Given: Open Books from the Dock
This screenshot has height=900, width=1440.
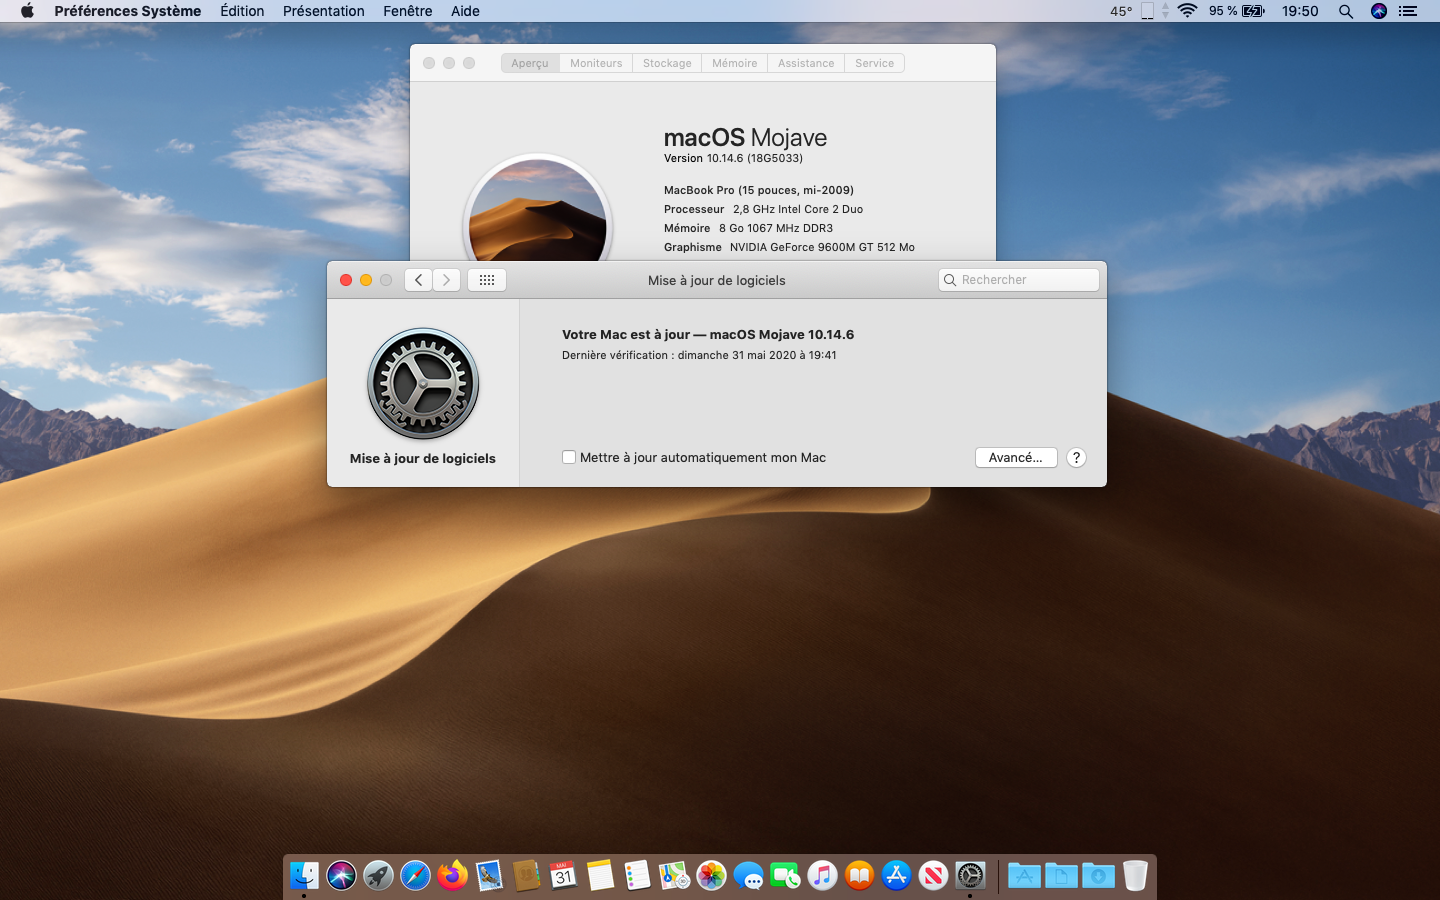Looking at the screenshot, I should coord(859,876).
